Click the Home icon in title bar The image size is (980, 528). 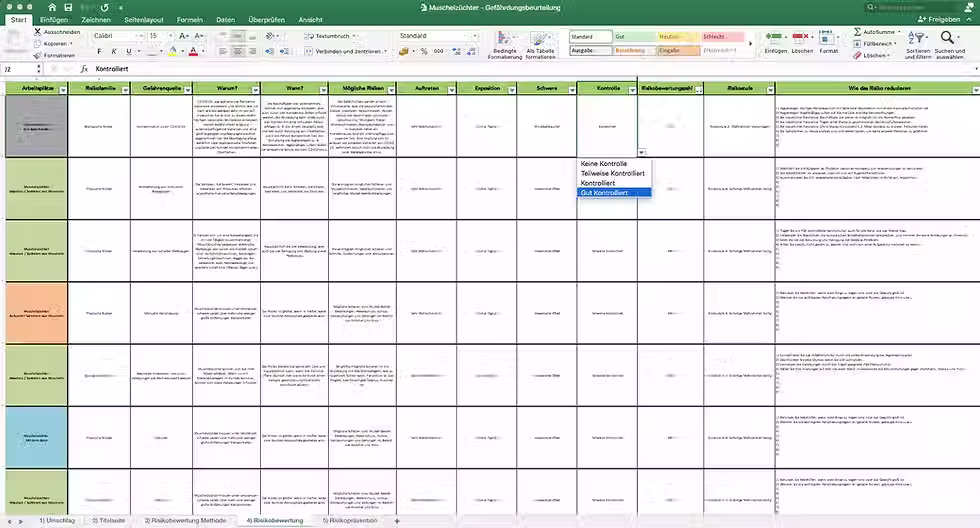tap(52, 7)
